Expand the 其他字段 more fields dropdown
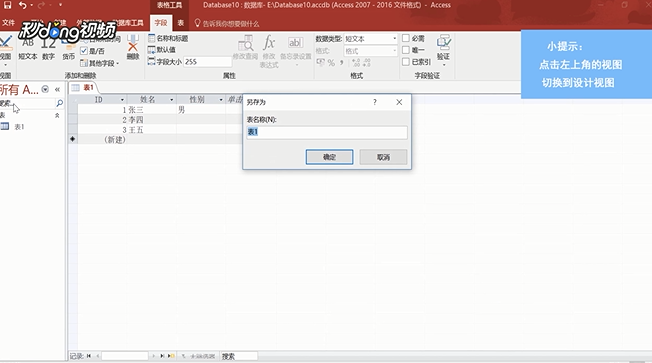Viewport: 652px width, 363px height. [x=99, y=63]
